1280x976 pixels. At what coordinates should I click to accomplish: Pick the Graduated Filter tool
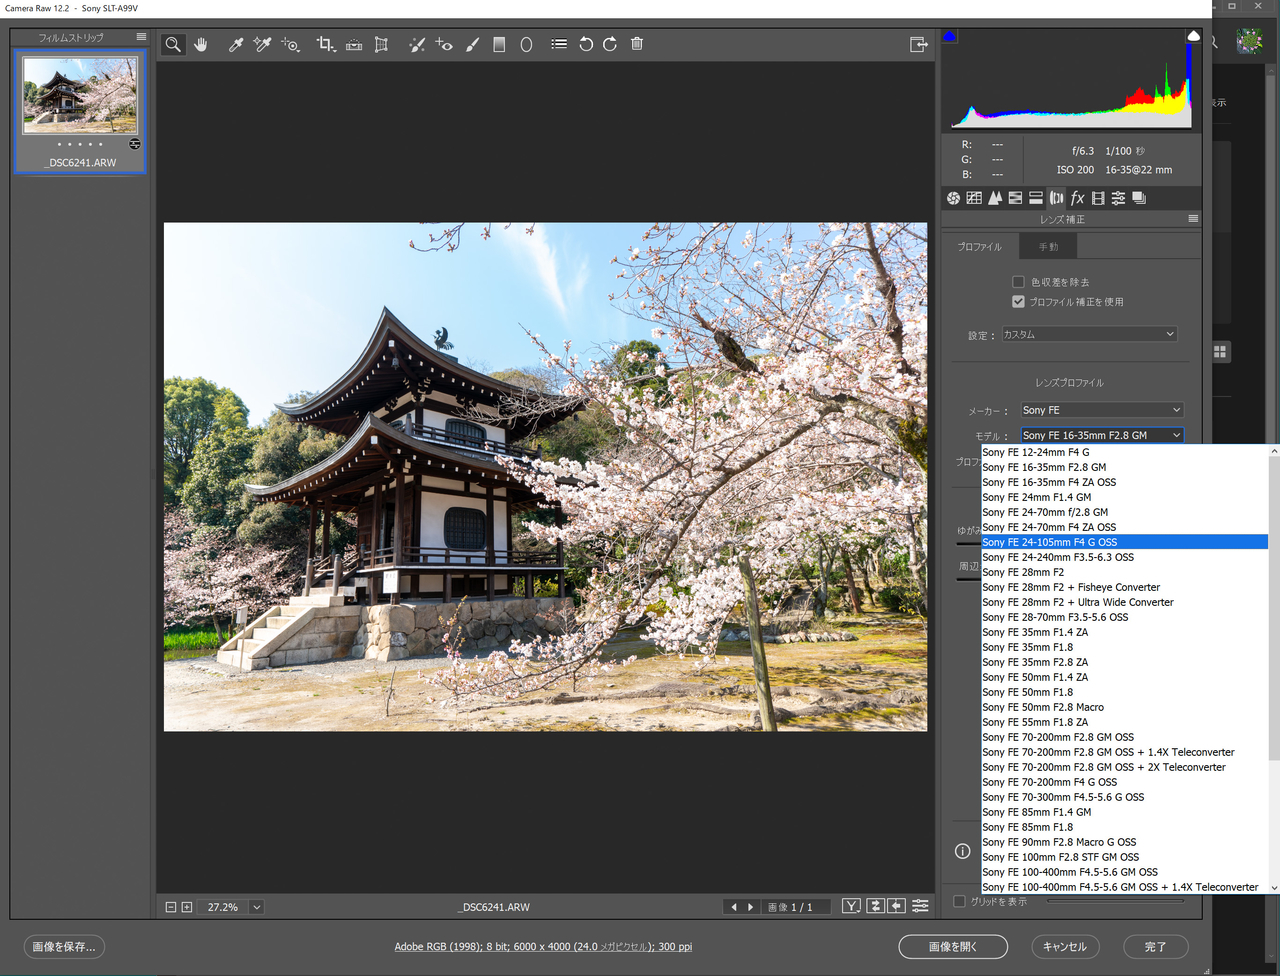point(499,44)
